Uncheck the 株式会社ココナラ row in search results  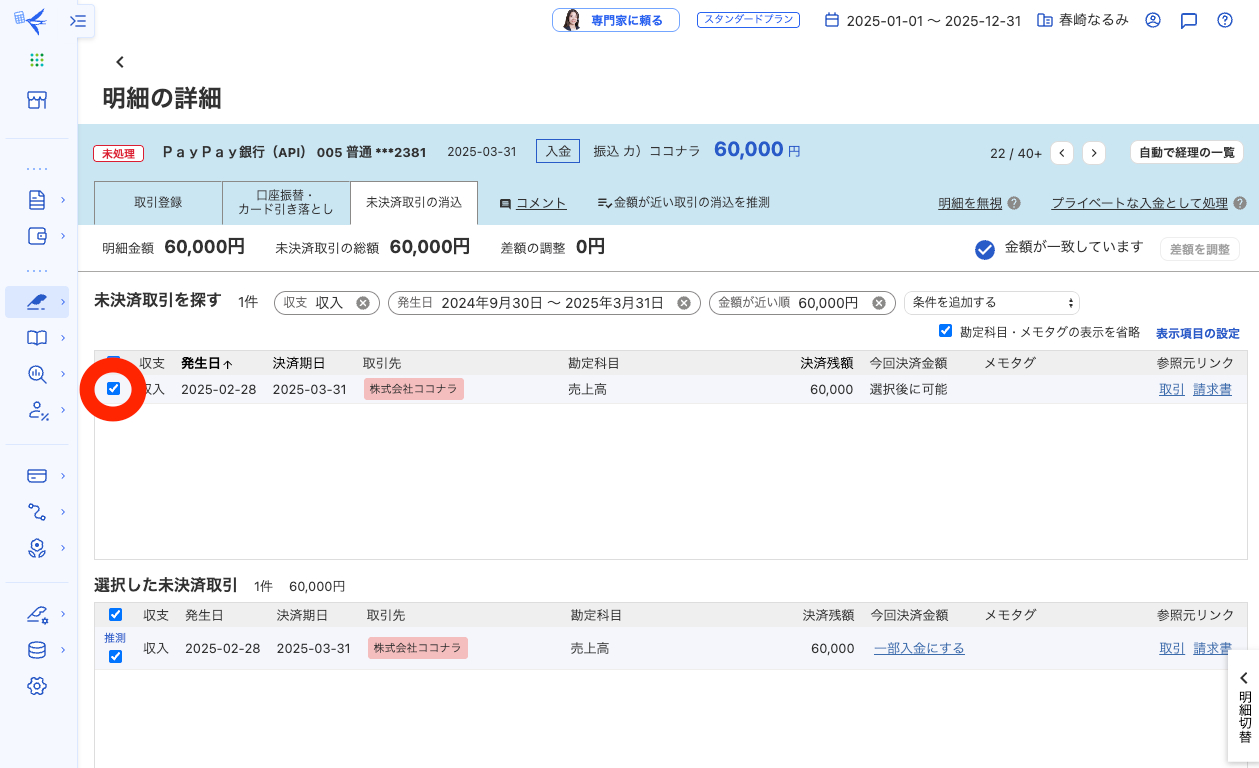click(113, 389)
